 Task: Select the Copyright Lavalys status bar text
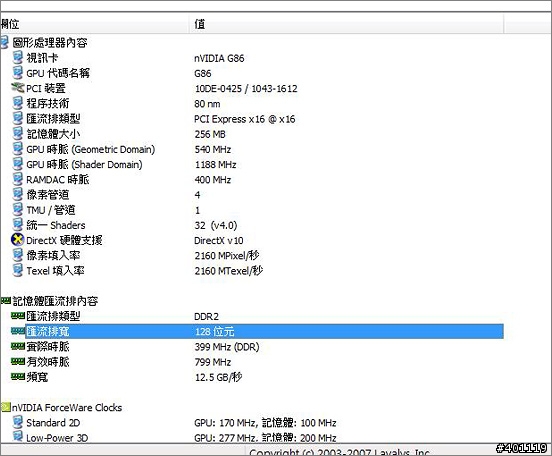pyautogui.click(x=339, y=452)
